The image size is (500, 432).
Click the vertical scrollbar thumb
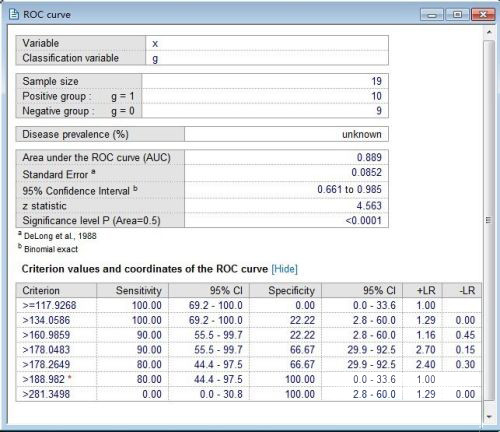[x=489, y=220]
